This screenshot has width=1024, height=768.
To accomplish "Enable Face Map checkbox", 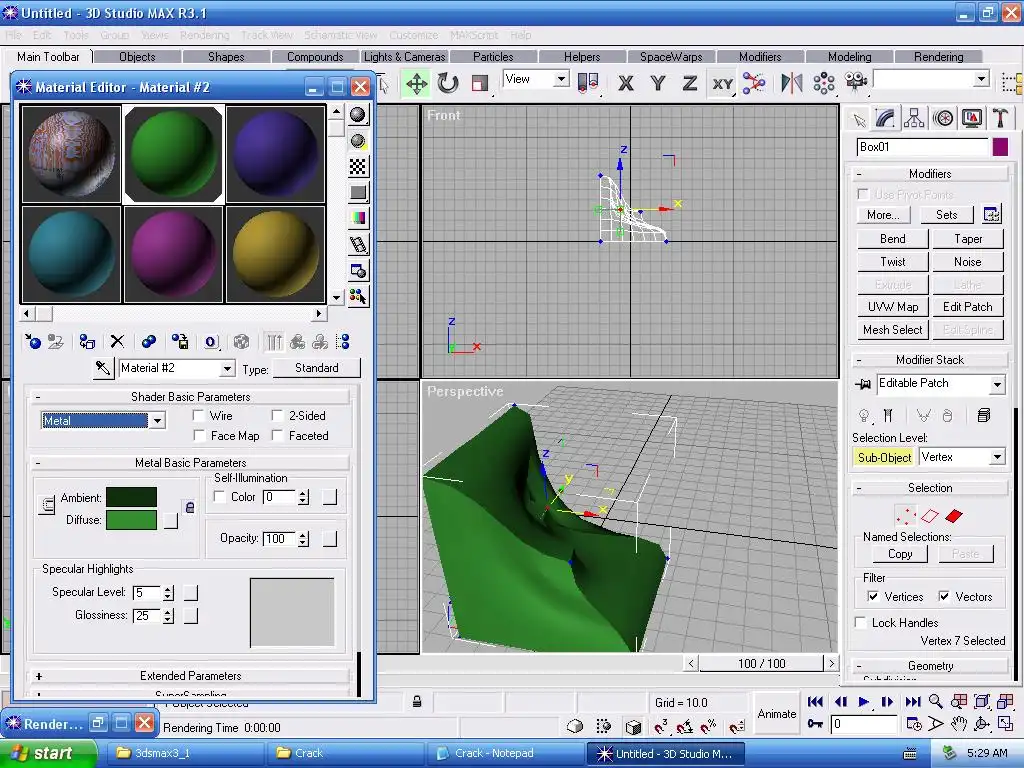I will click(x=199, y=436).
